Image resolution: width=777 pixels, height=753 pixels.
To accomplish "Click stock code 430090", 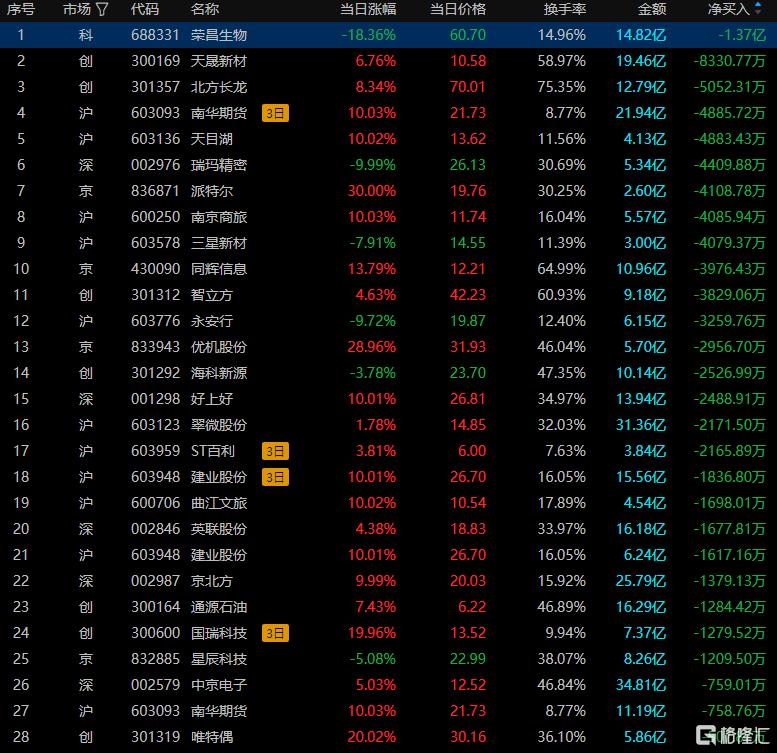I will click(x=155, y=269).
